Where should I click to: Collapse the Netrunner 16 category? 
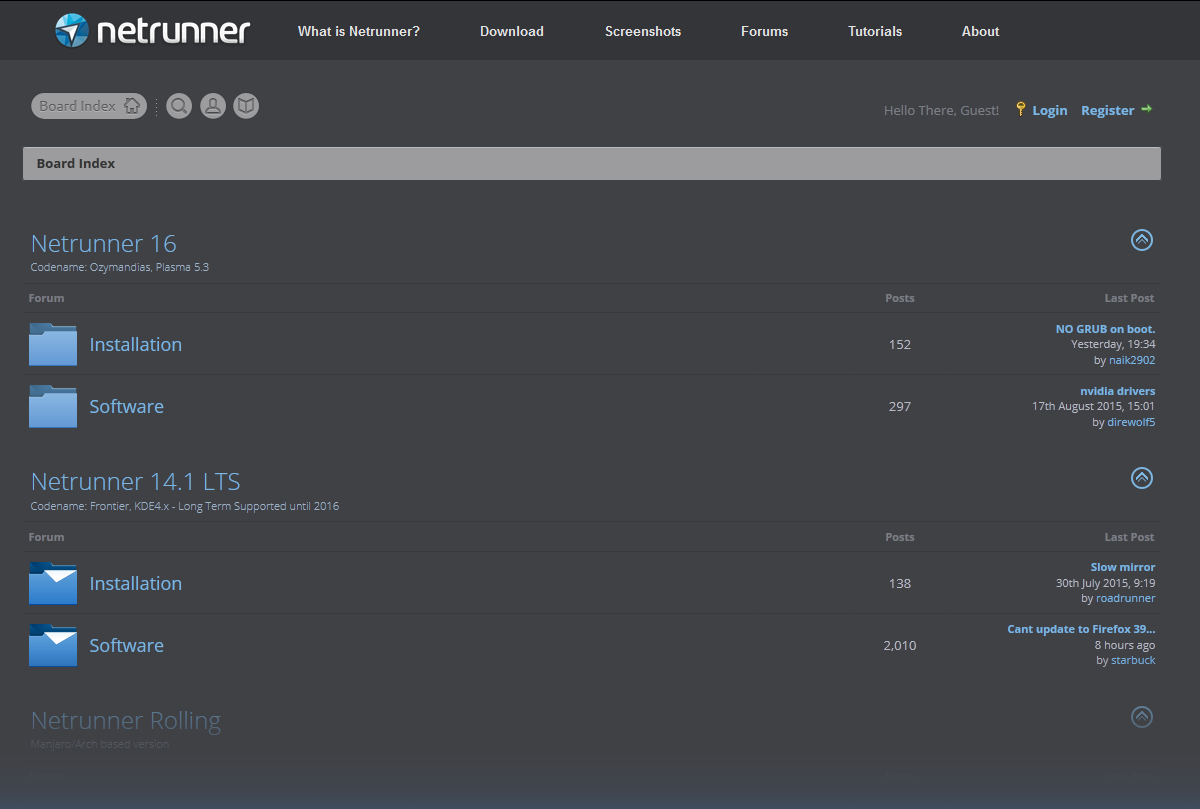tap(1142, 240)
